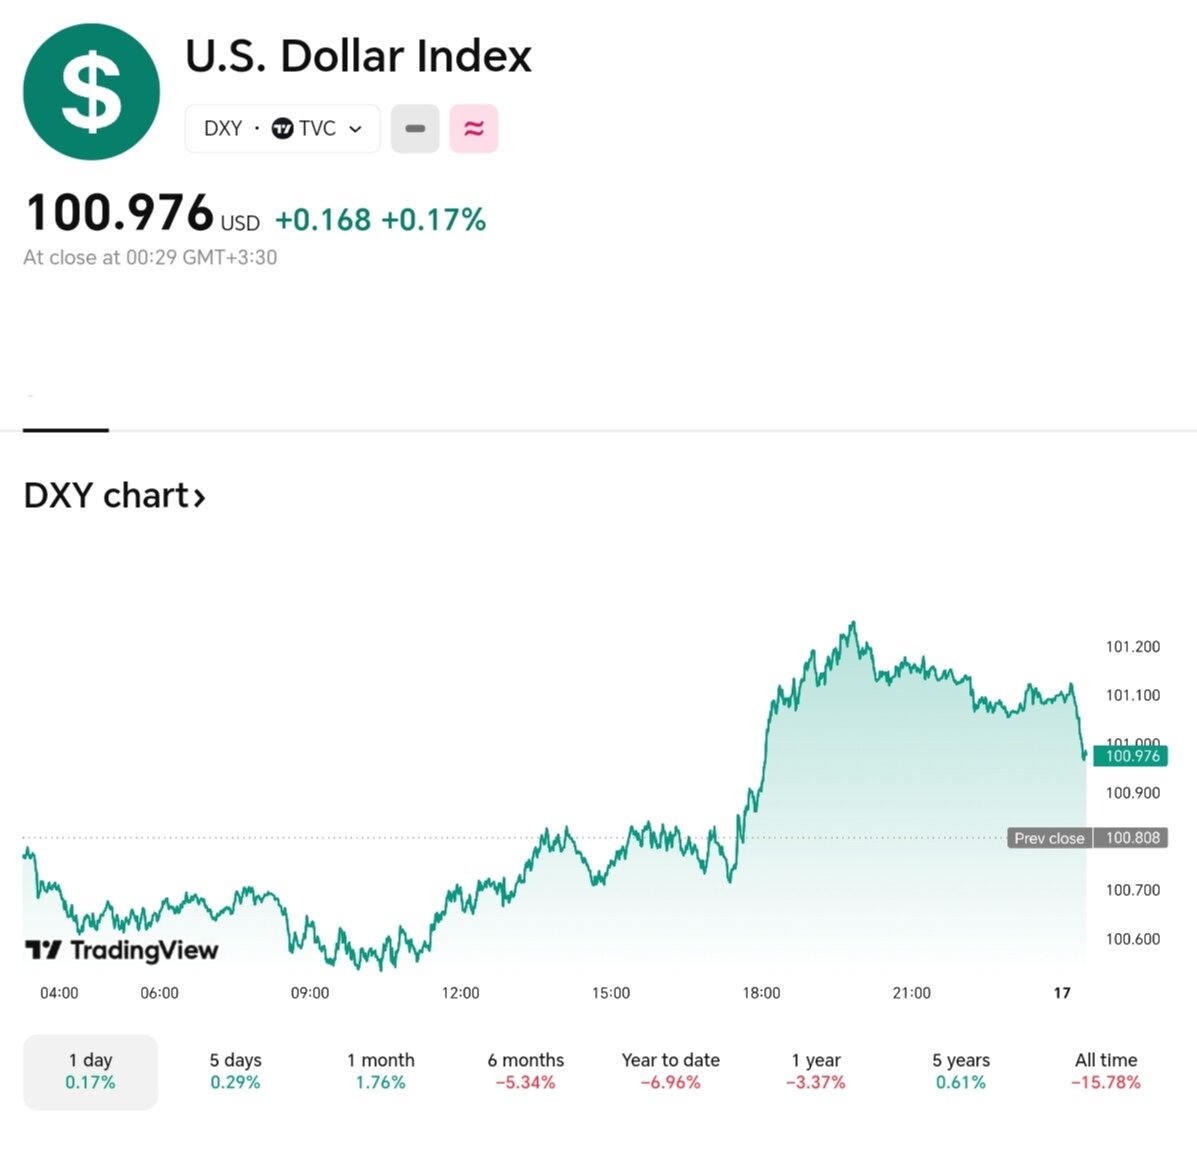The width and height of the screenshot is (1197, 1150).
Task: Select the 5 years range
Action: tap(961, 1071)
